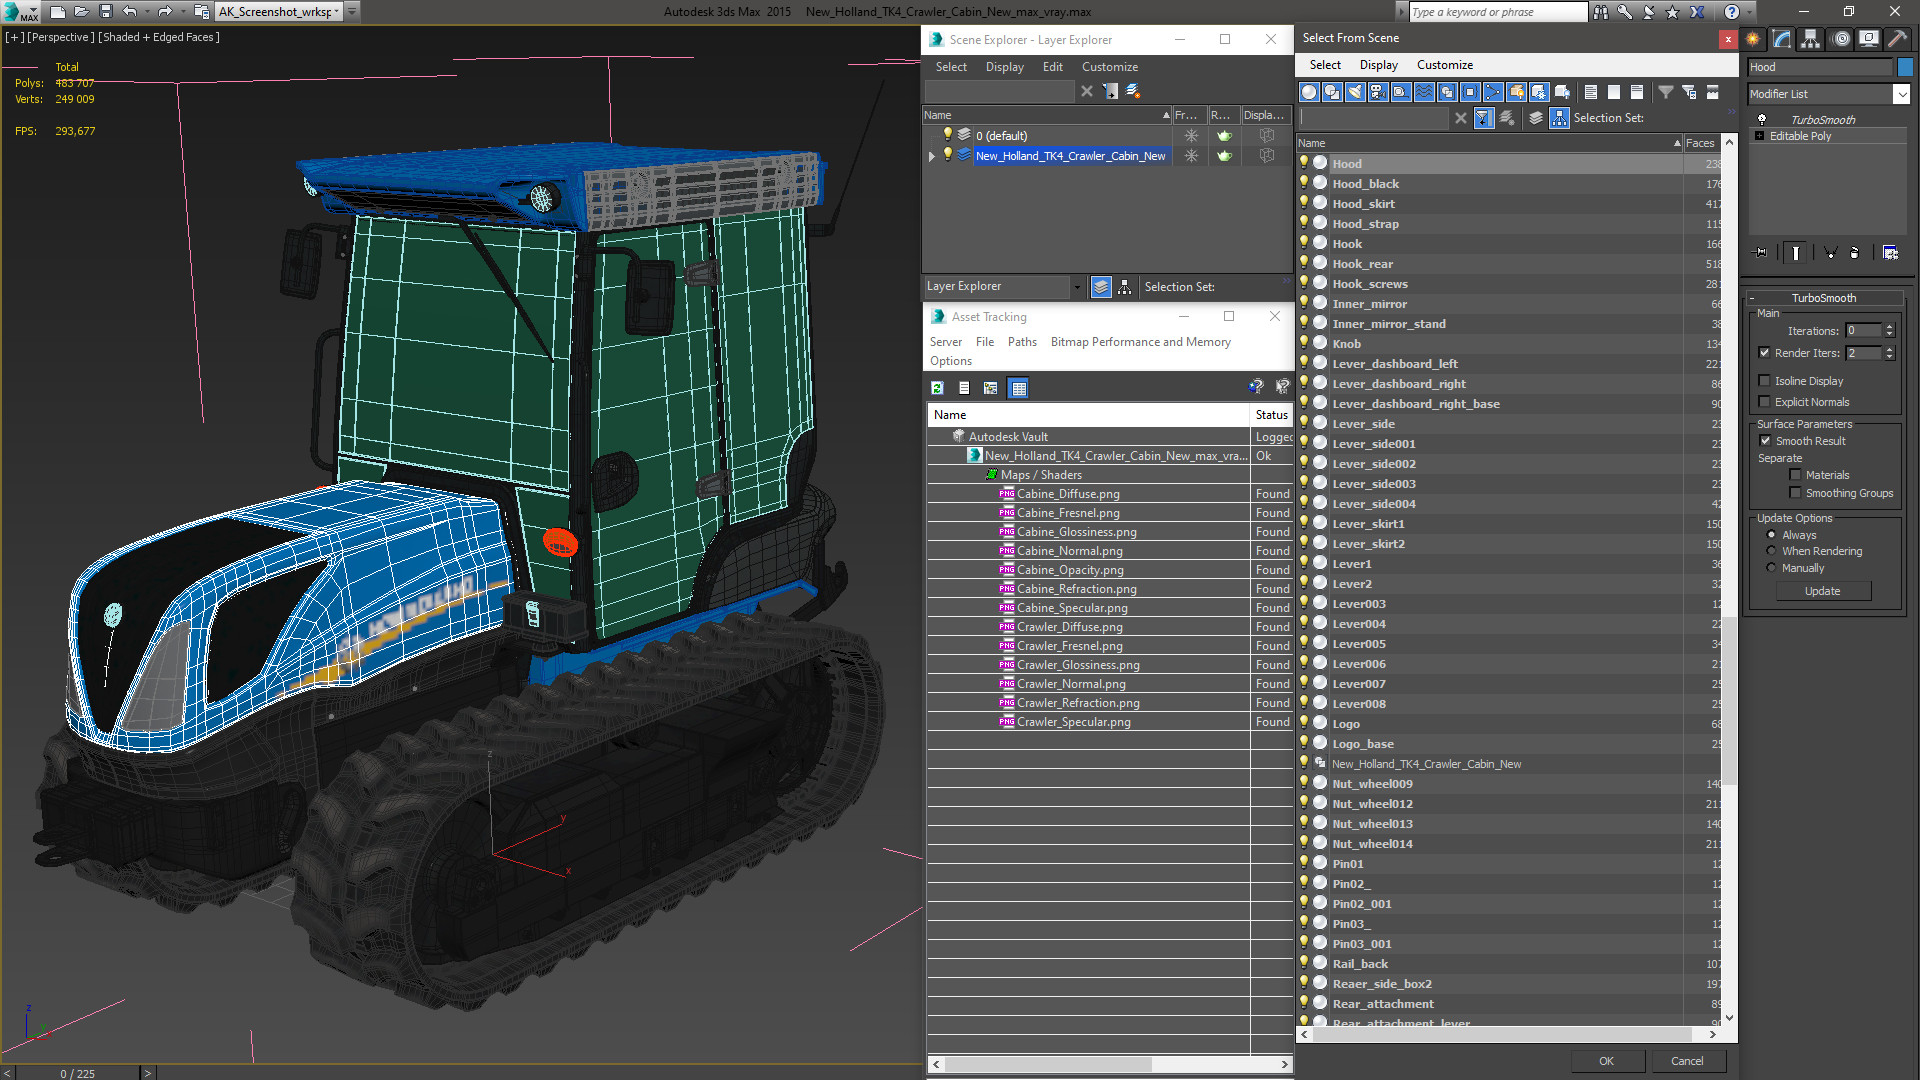1920x1080 pixels.
Task: Enable Separate by Smoothing Groups checkbox
Action: point(1795,493)
